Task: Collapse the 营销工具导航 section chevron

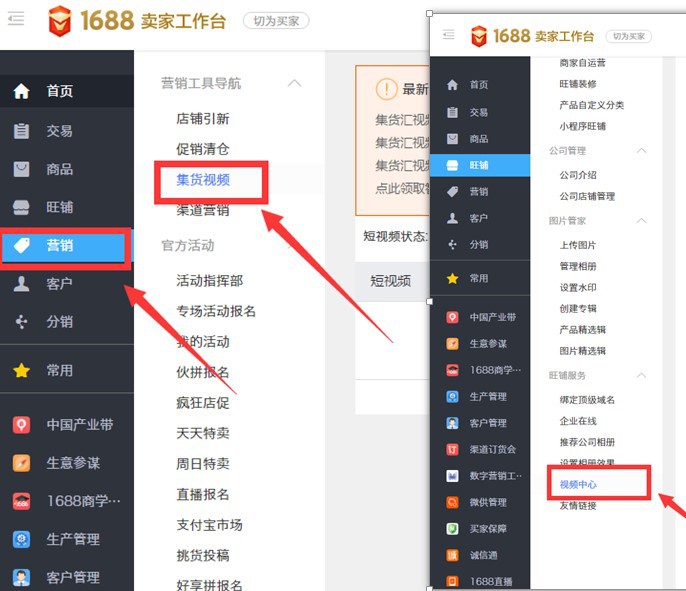Action: click(x=294, y=83)
